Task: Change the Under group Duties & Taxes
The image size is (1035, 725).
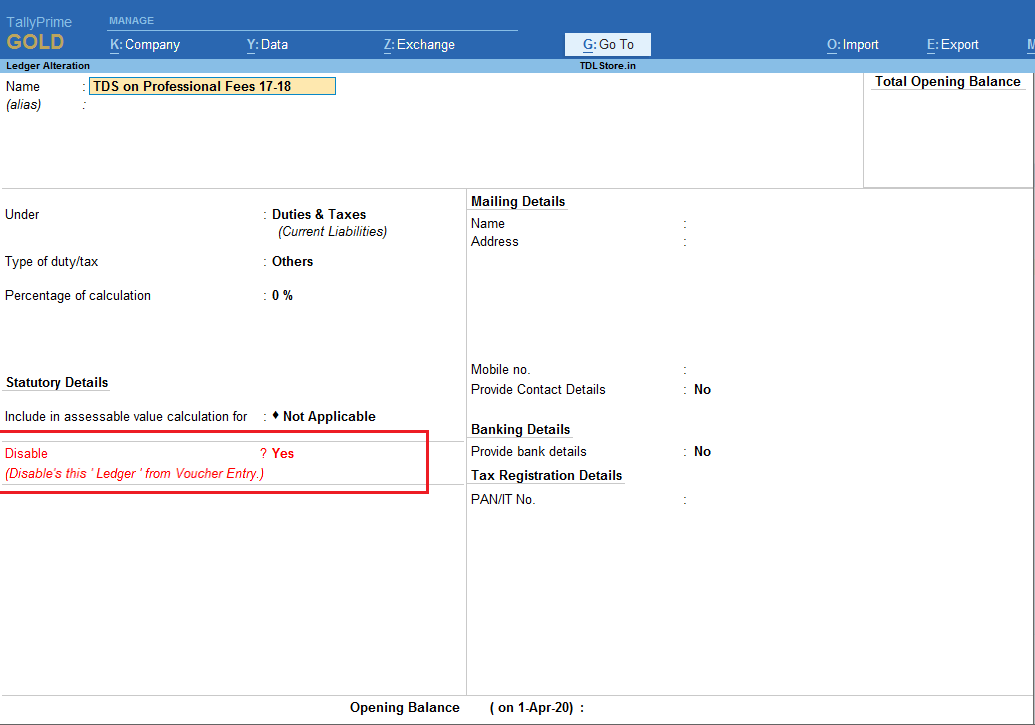Action: coord(319,214)
